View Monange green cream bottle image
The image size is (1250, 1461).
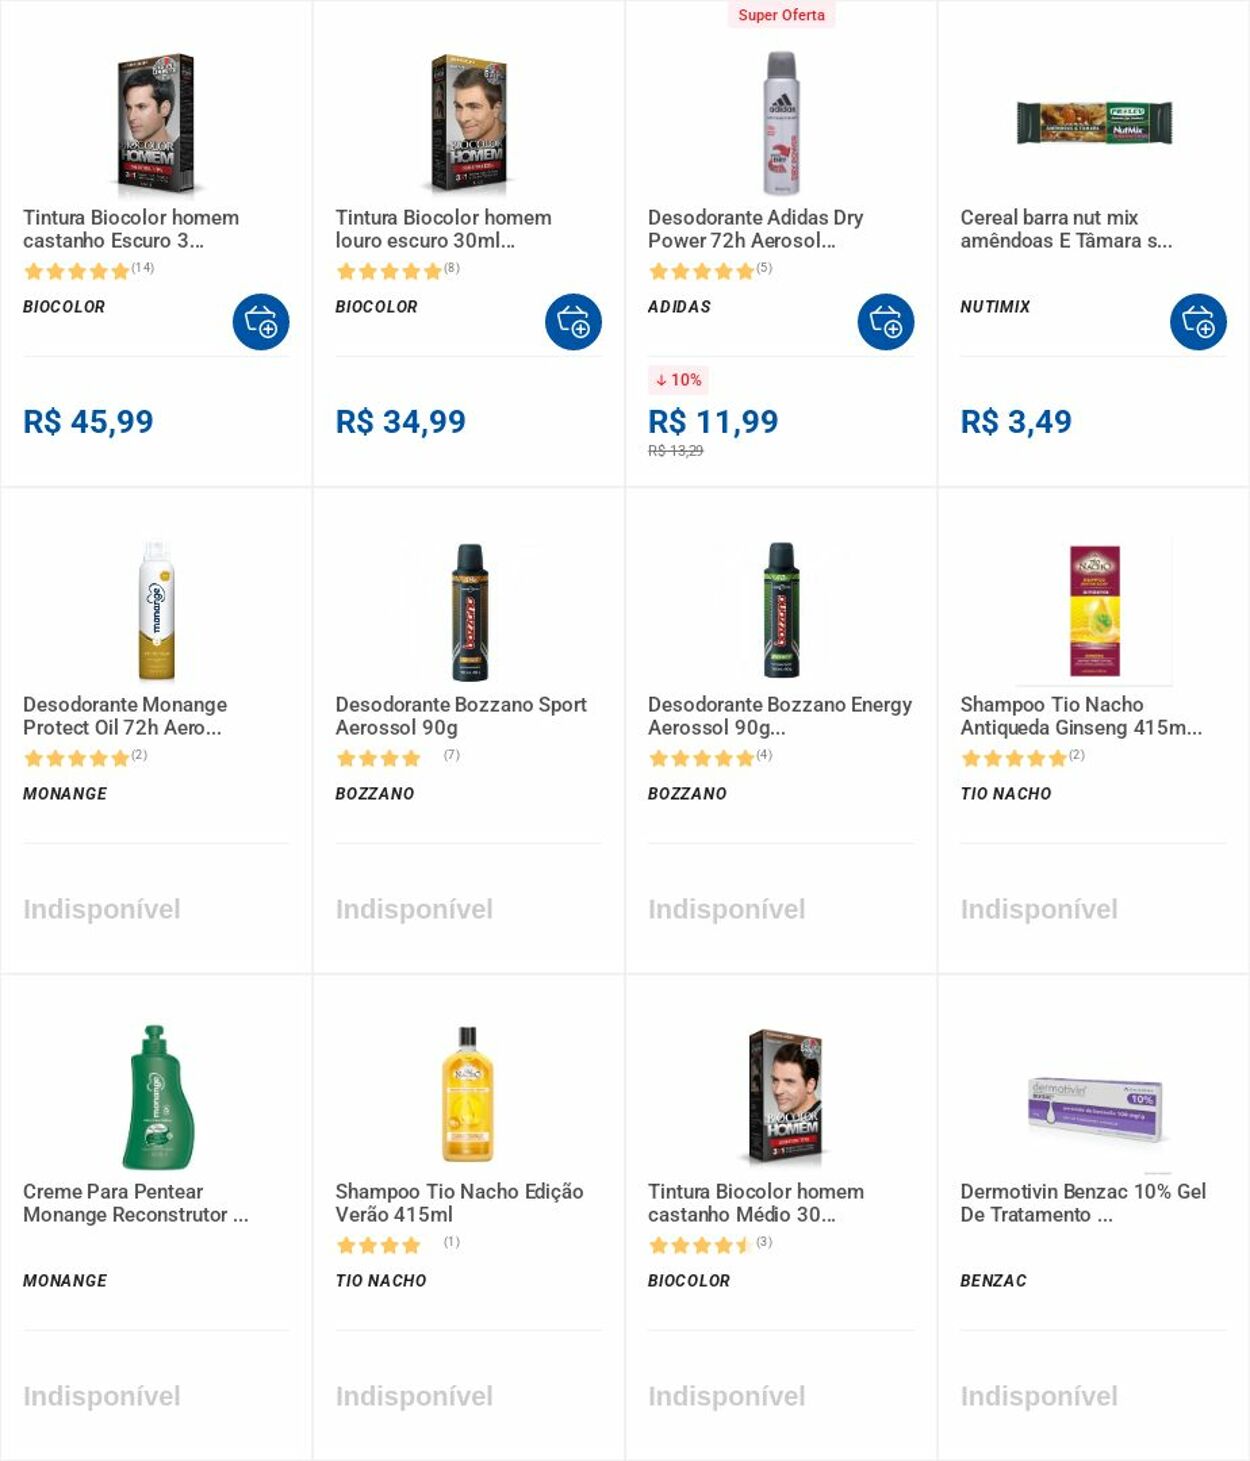pos(157,1097)
